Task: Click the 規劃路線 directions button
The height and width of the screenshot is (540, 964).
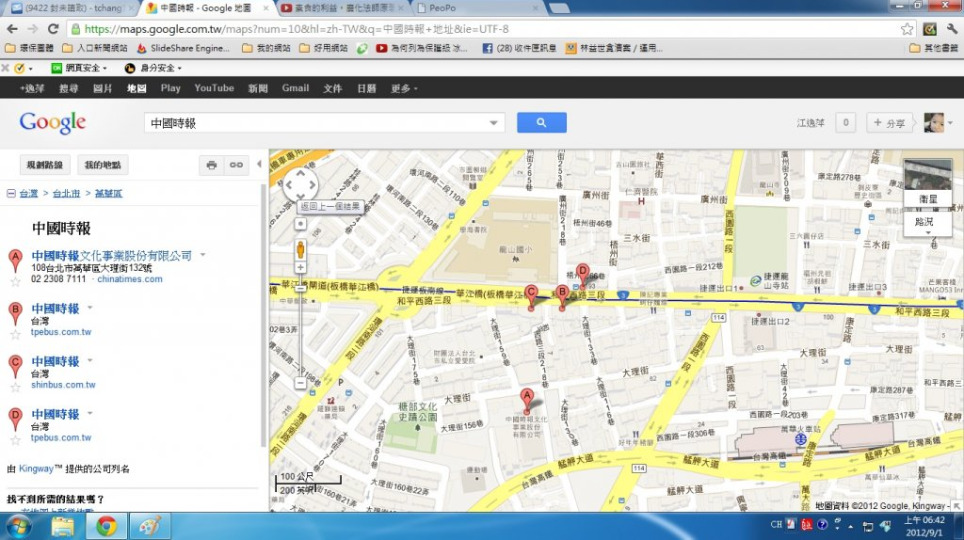Action: point(44,165)
